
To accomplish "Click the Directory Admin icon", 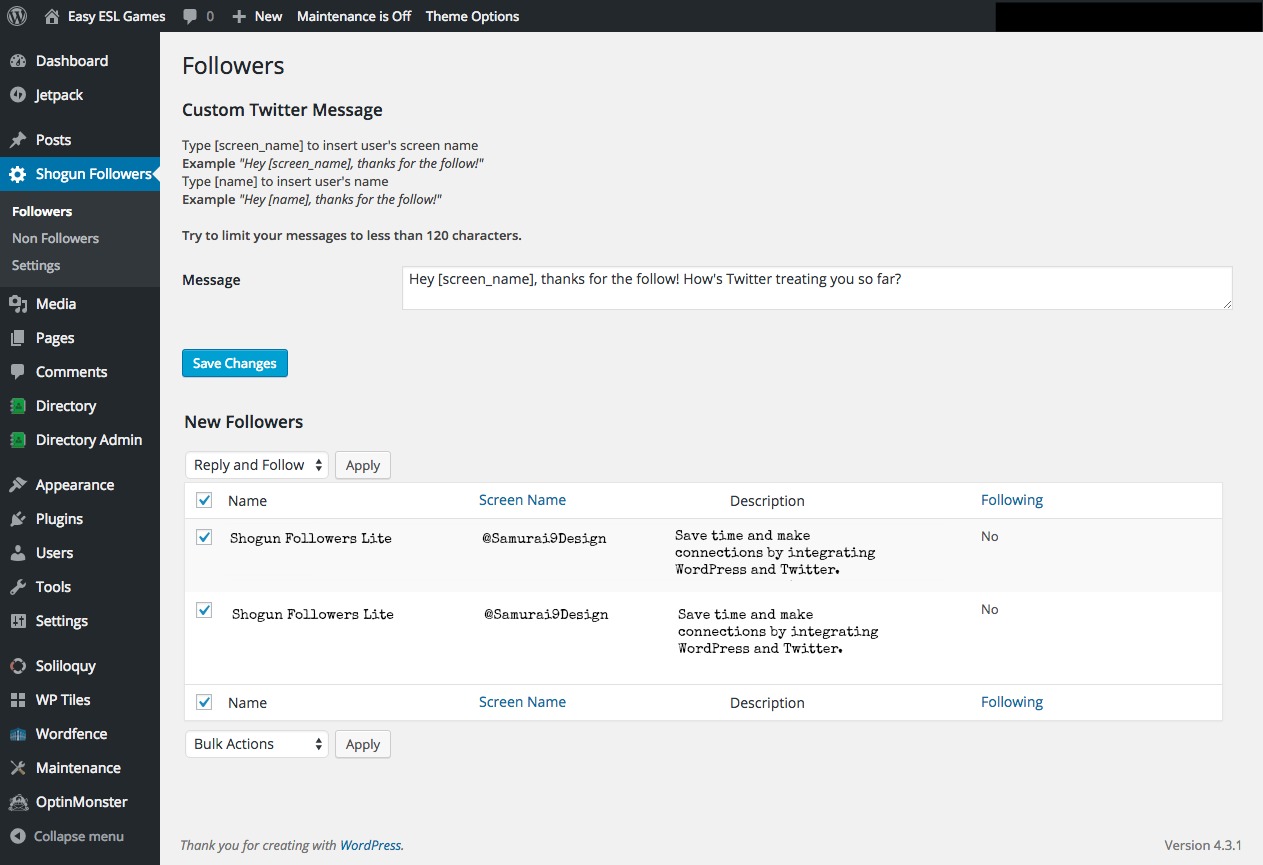I will [x=18, y=440].
